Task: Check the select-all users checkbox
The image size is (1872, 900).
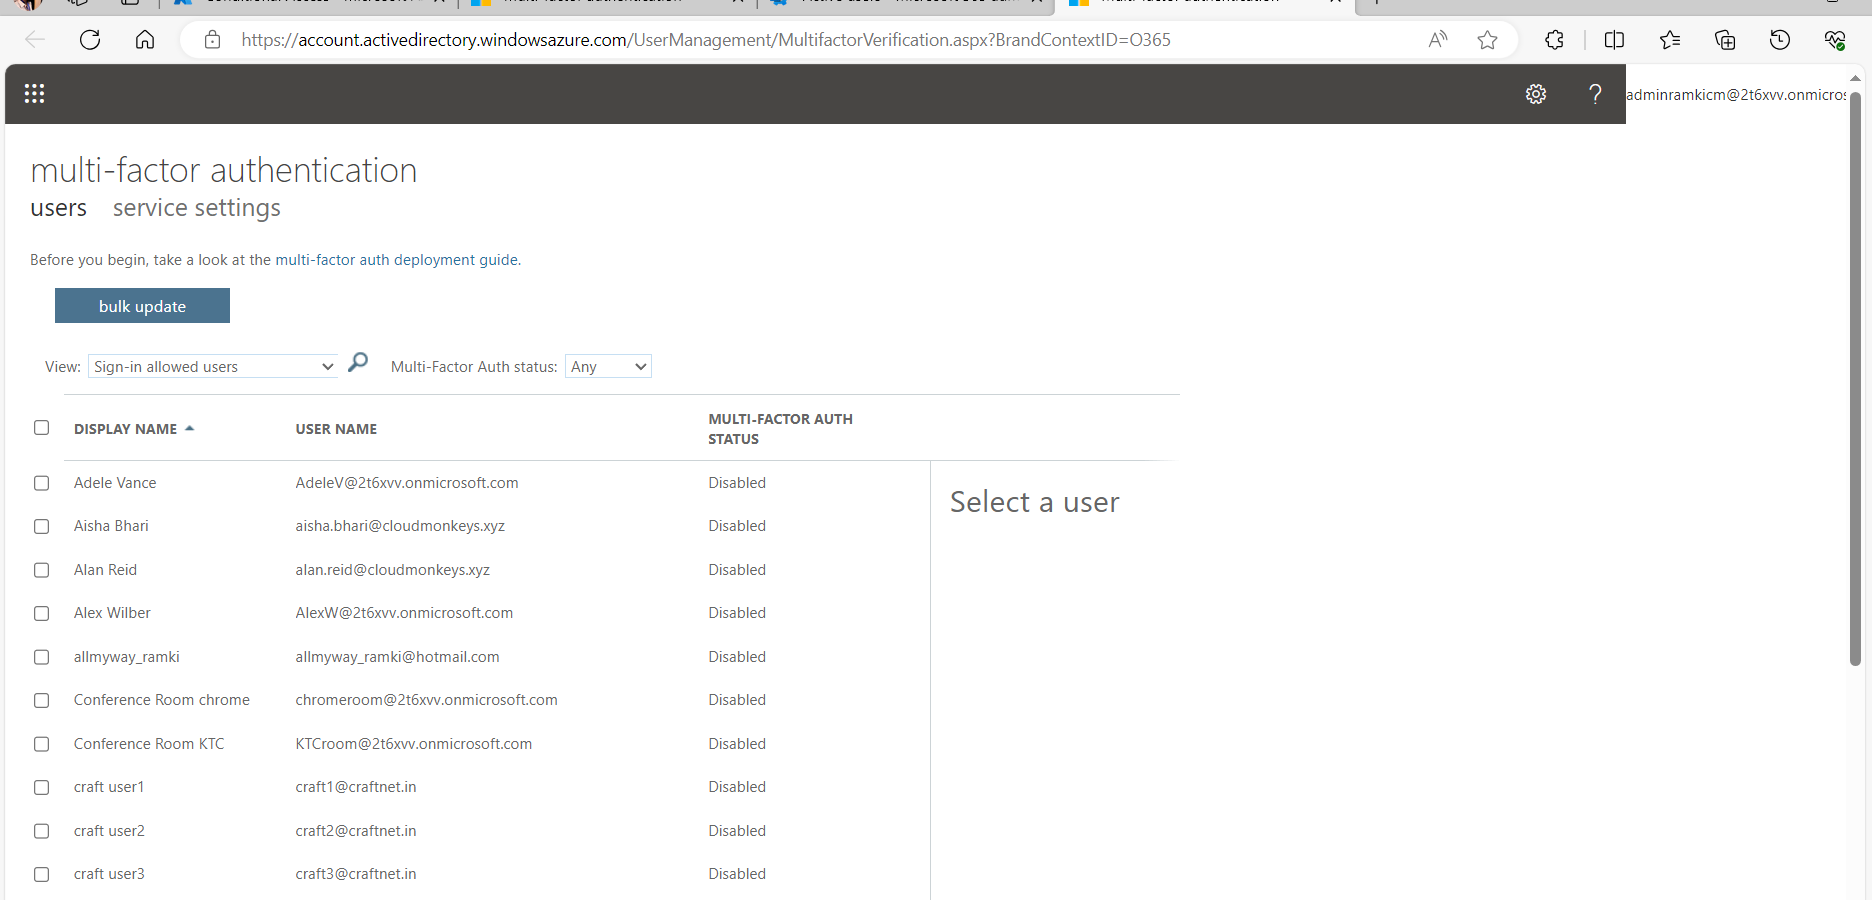Action: (x=41, y=428)
